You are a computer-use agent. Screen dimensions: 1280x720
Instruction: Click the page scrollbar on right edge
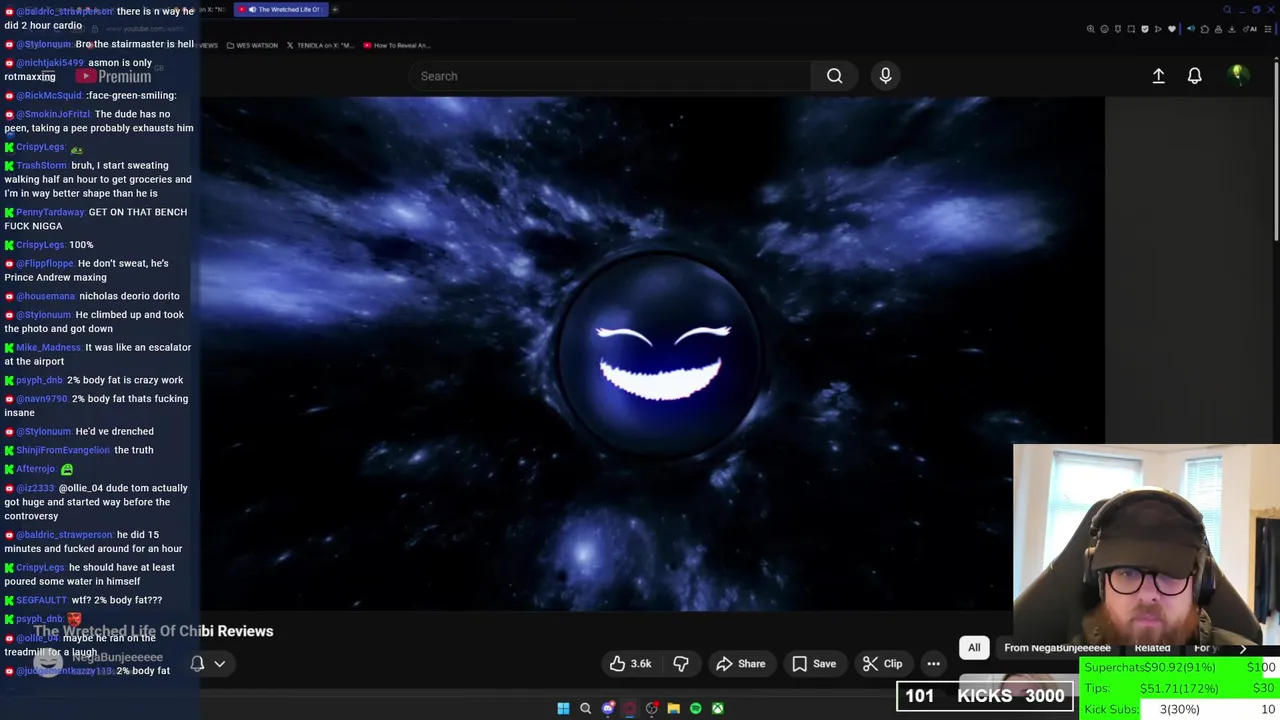point(1275,150)
